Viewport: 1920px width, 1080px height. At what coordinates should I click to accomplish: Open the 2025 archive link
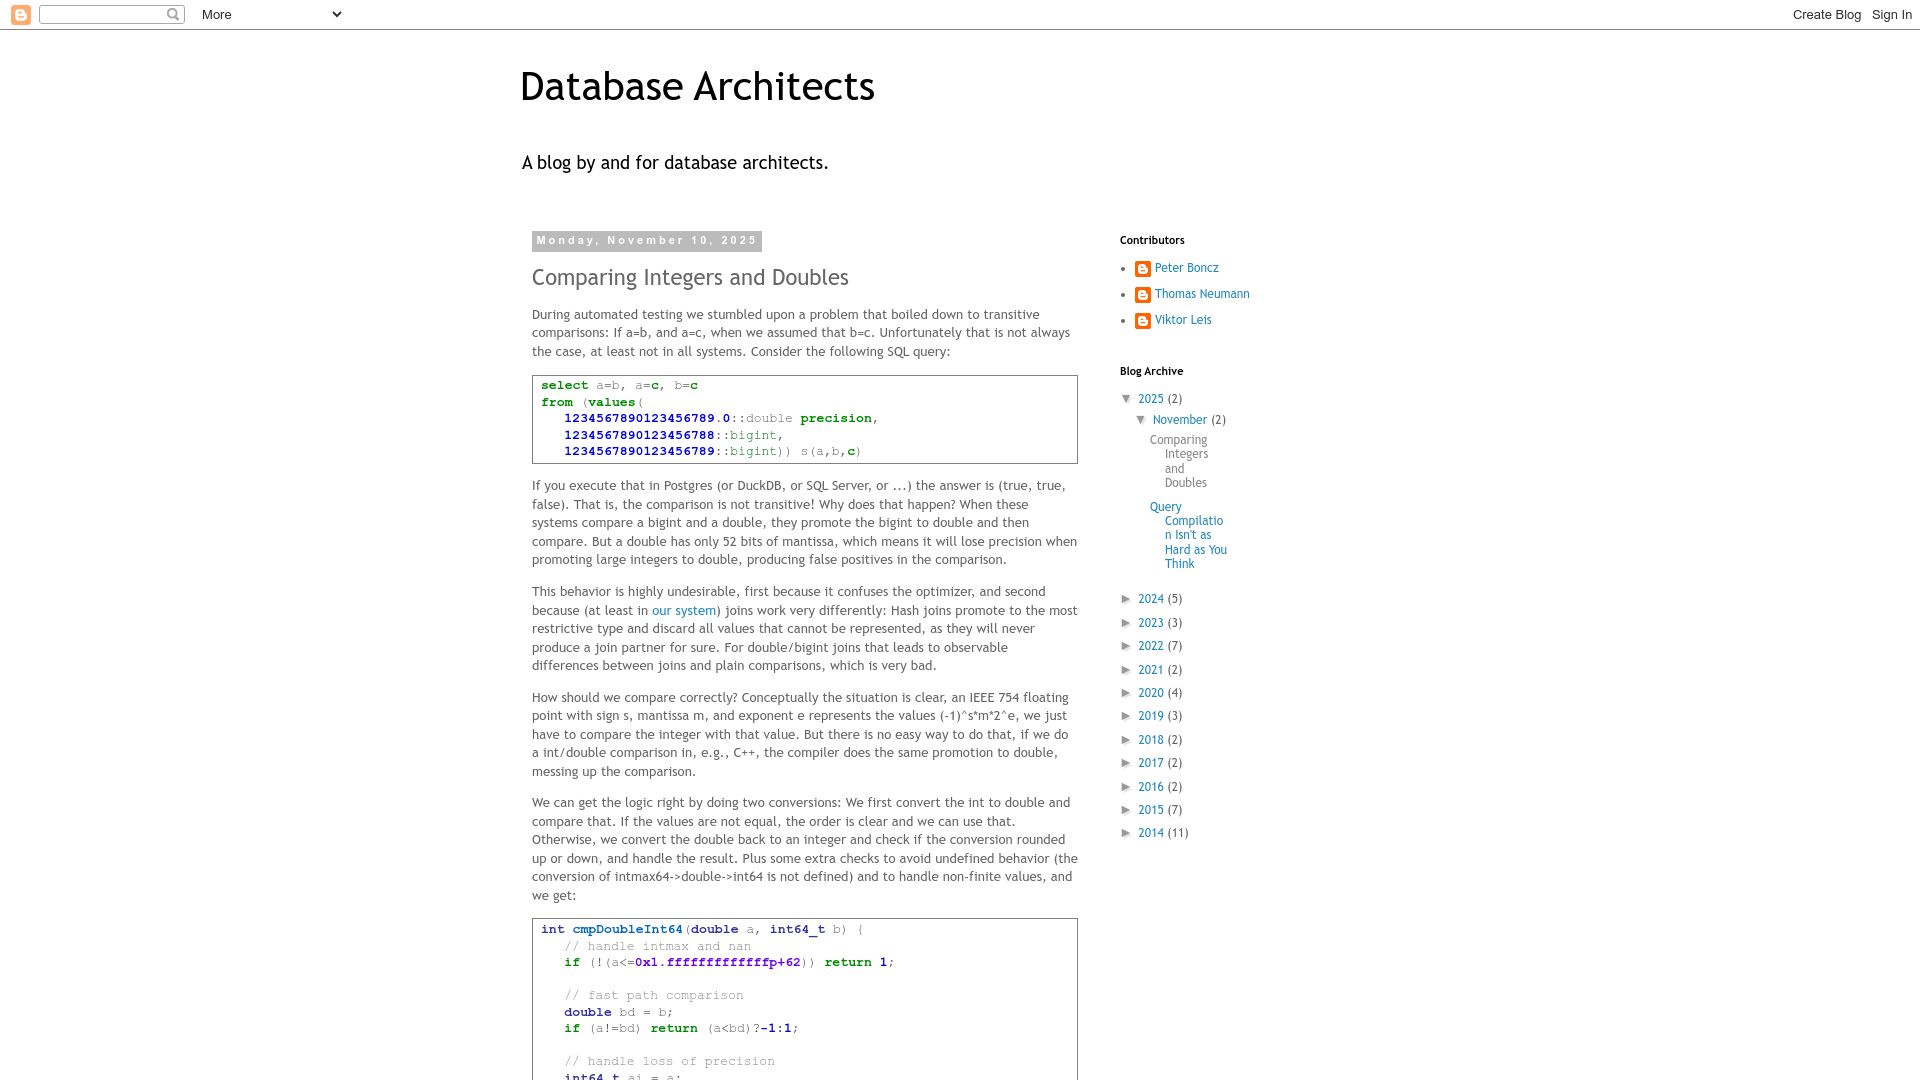tap(1151, 399)
